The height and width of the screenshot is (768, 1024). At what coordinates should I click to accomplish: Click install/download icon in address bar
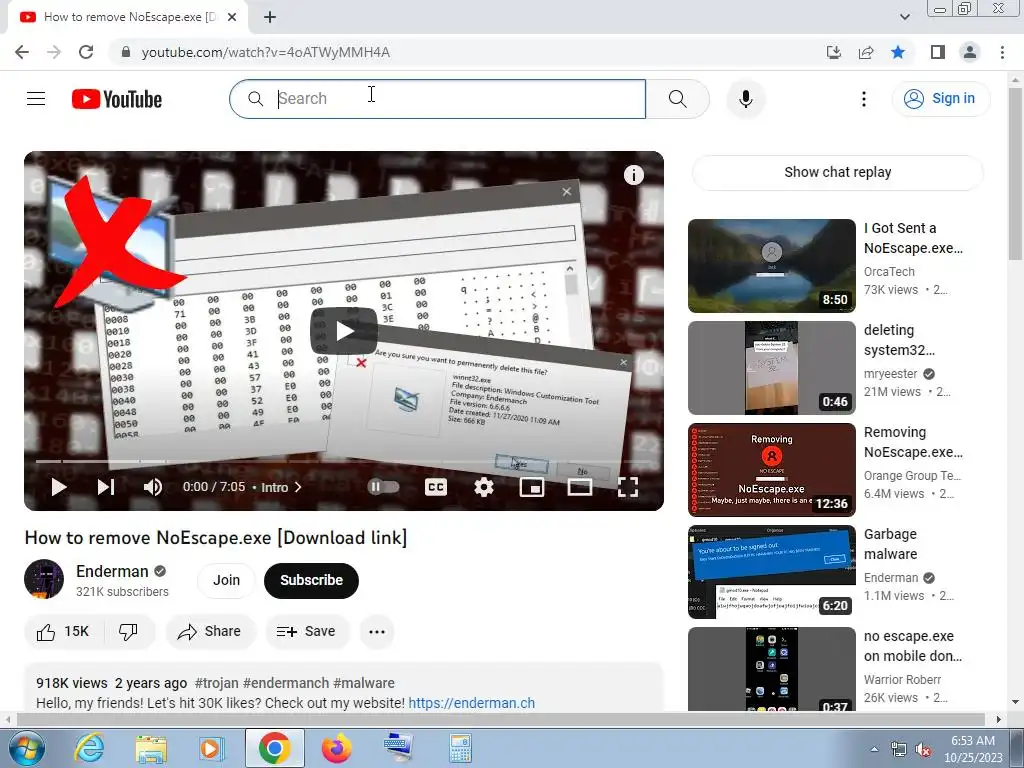tap(834, 52)
